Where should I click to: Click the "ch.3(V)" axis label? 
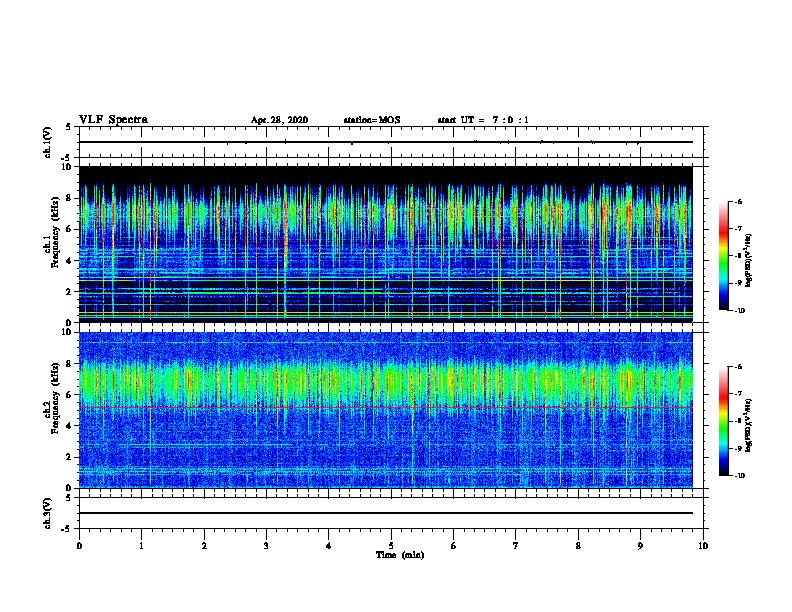[x=48, y=513]
